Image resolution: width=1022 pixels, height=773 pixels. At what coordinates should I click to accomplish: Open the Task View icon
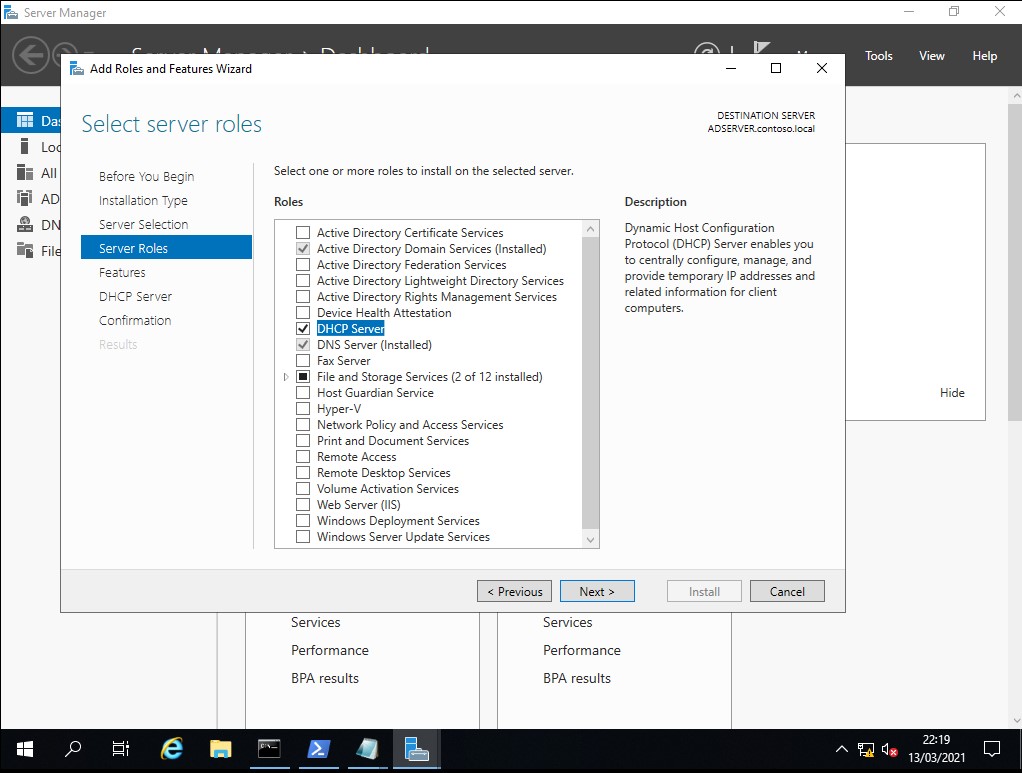pos(121,748)
